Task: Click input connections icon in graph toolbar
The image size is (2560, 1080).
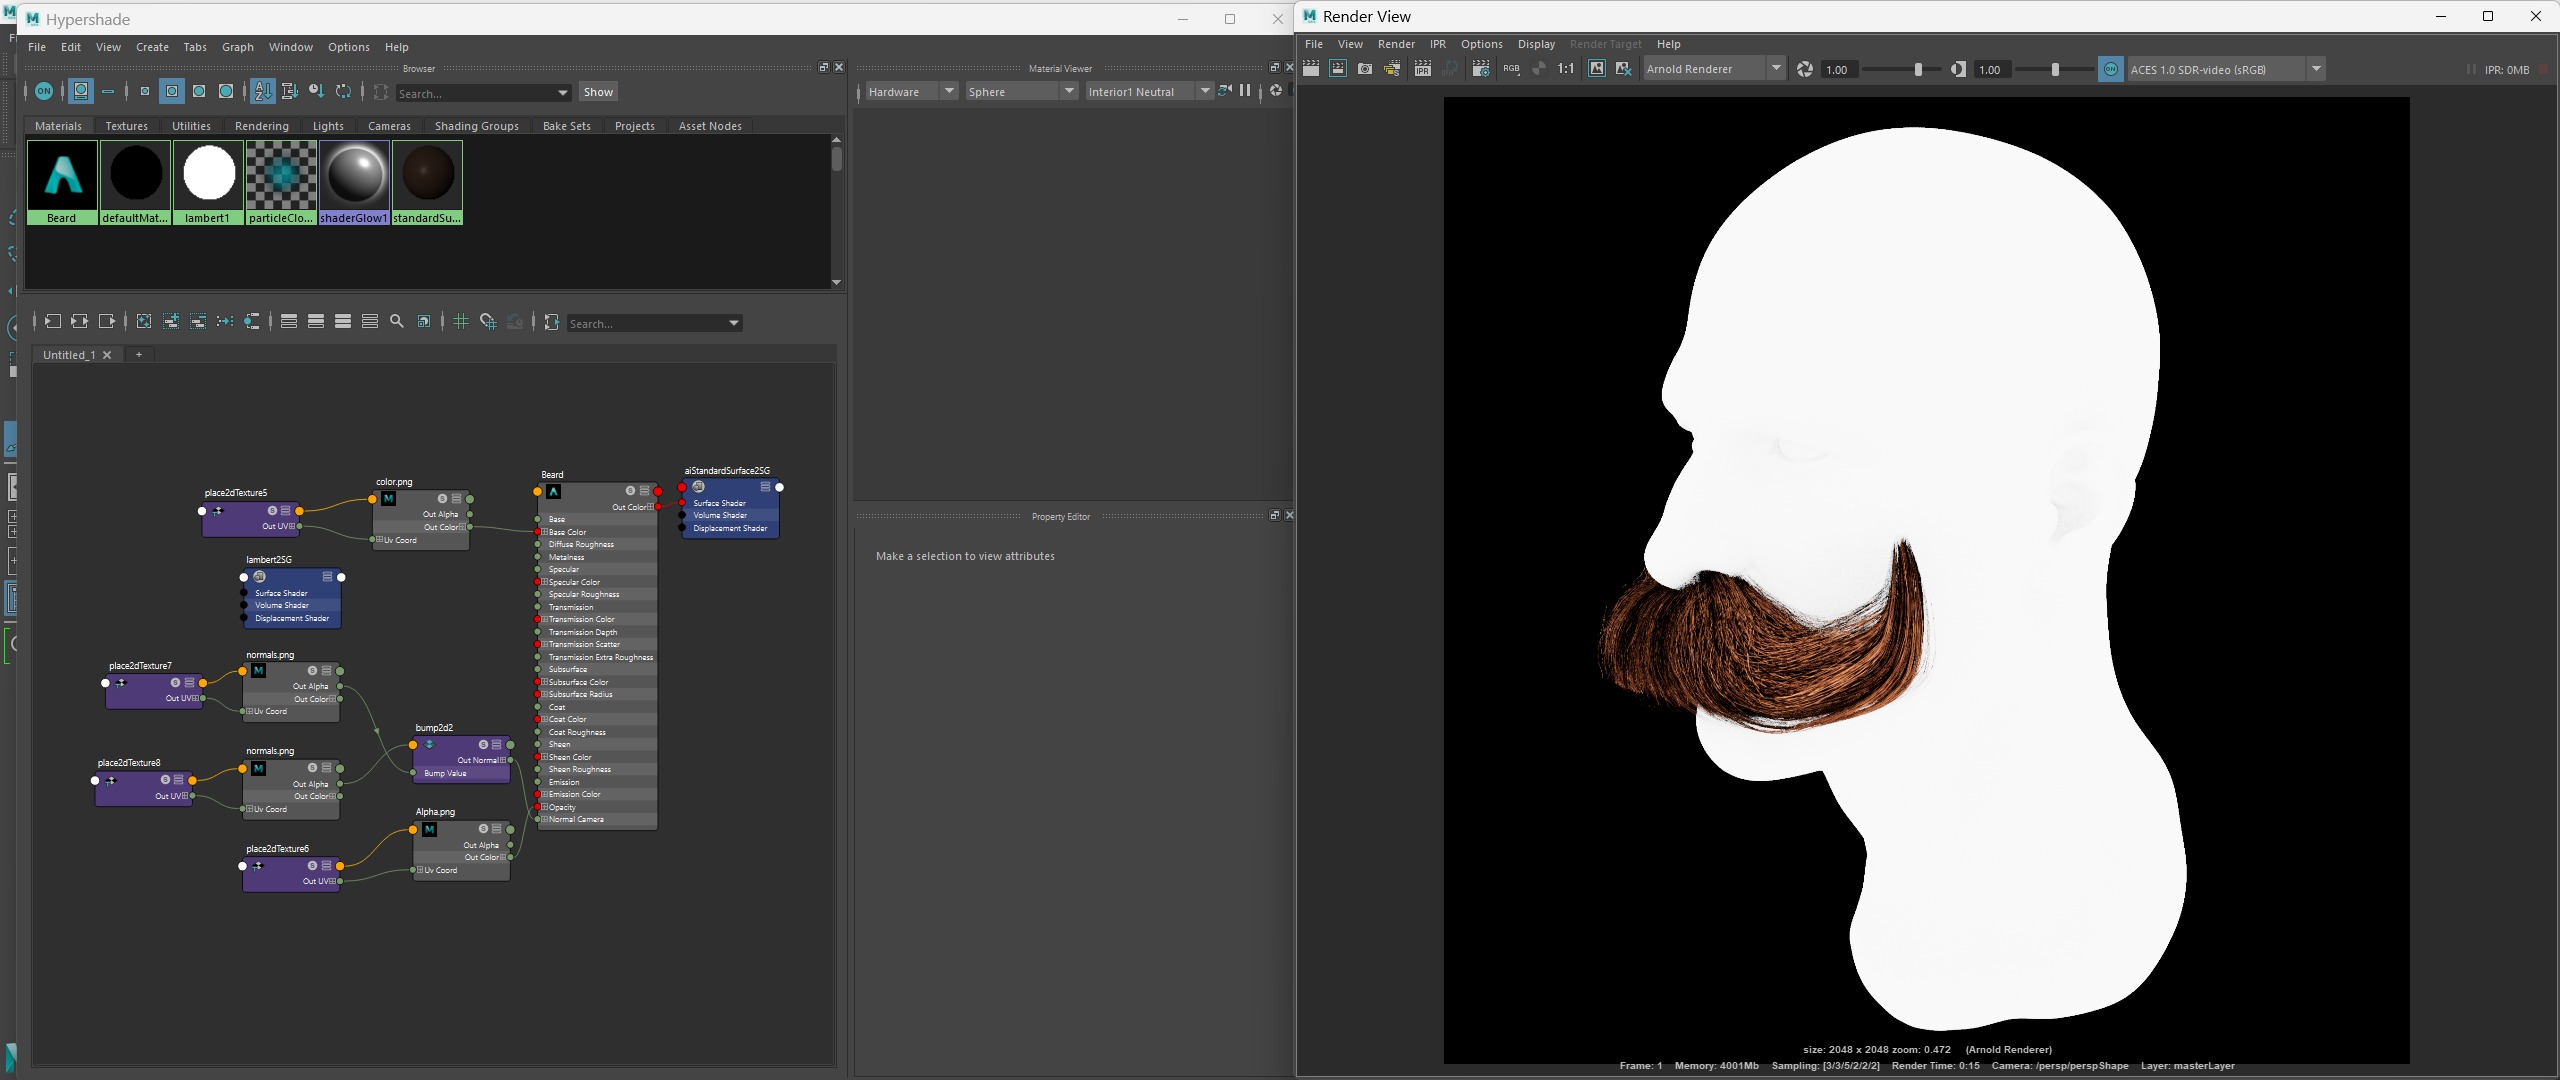Action: point(53,321)
